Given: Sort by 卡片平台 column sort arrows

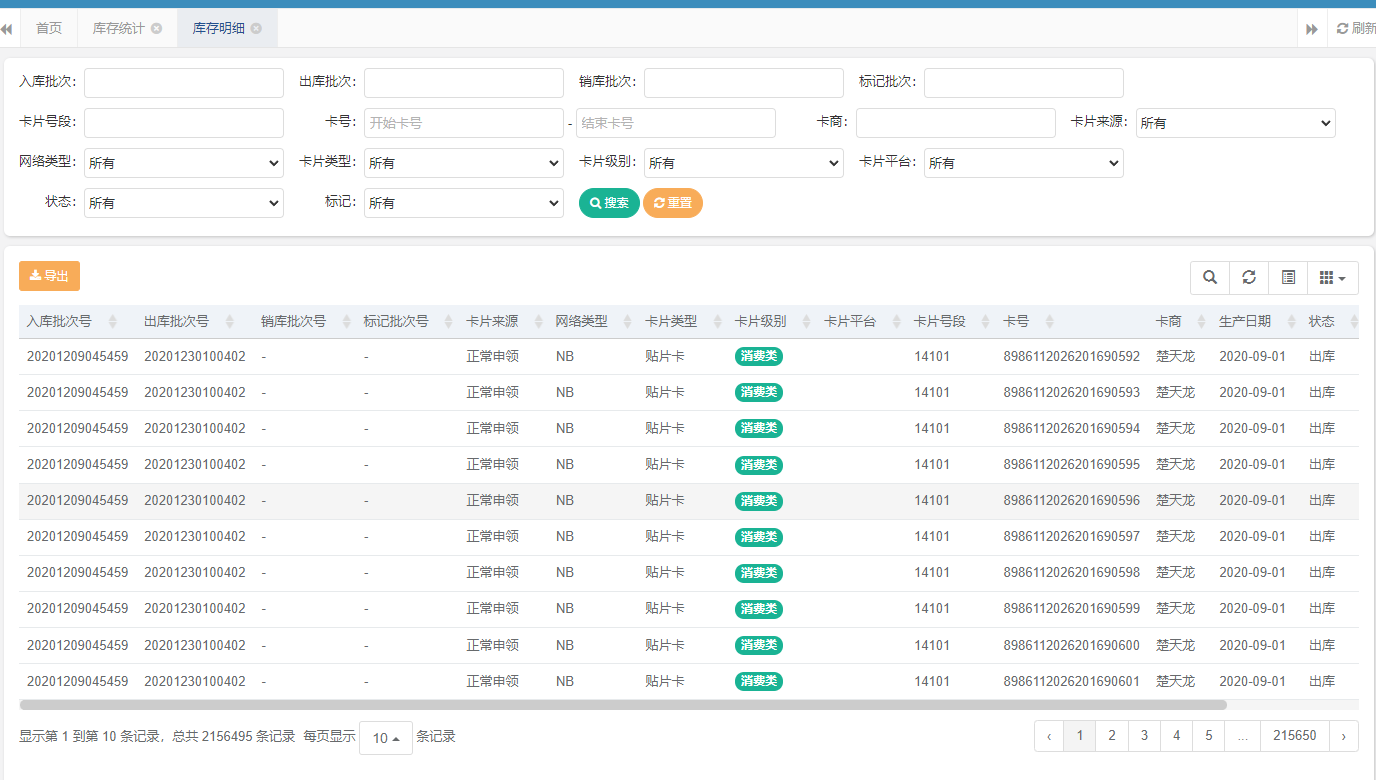Looking at the screenshot, I should pos(897,322).
